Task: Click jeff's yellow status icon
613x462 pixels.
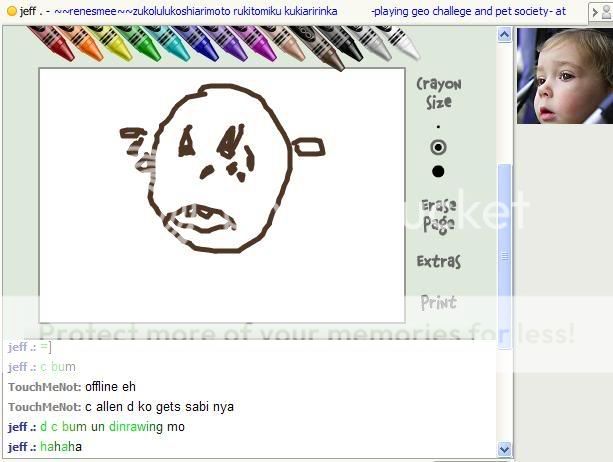Action: (x=12, y=11)
